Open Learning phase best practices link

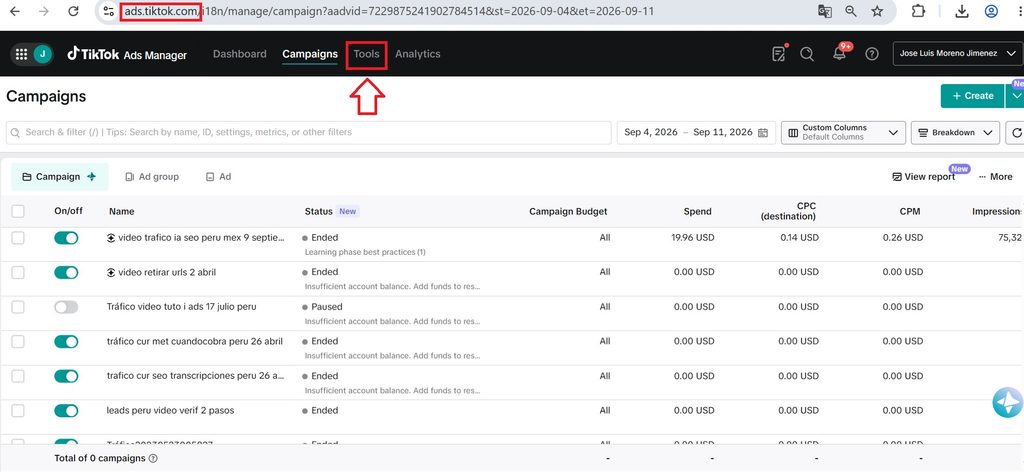365,252
